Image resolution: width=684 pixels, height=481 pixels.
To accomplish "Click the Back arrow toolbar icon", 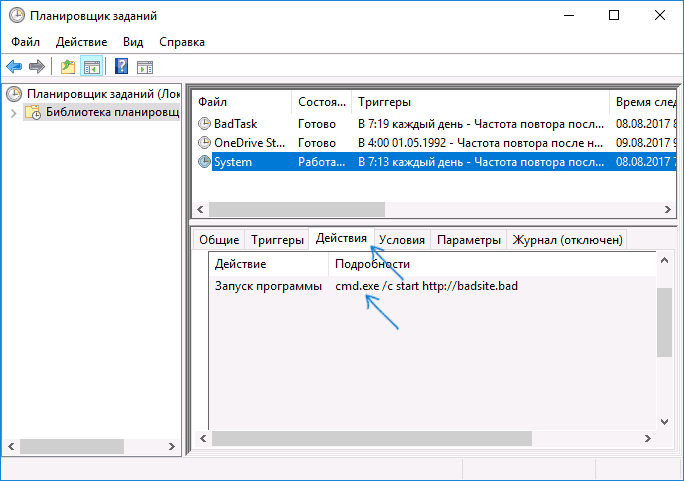I will 14,67.
